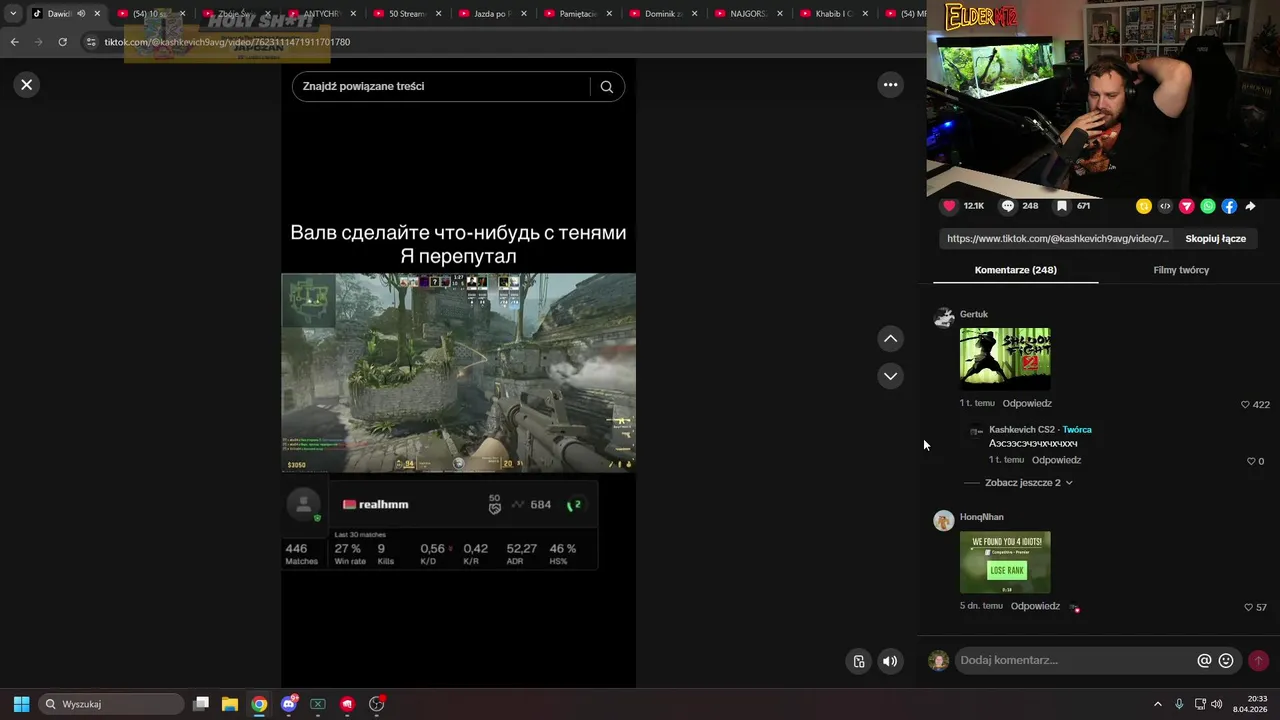Open File Explorer from taskbar

click(230, 704)
